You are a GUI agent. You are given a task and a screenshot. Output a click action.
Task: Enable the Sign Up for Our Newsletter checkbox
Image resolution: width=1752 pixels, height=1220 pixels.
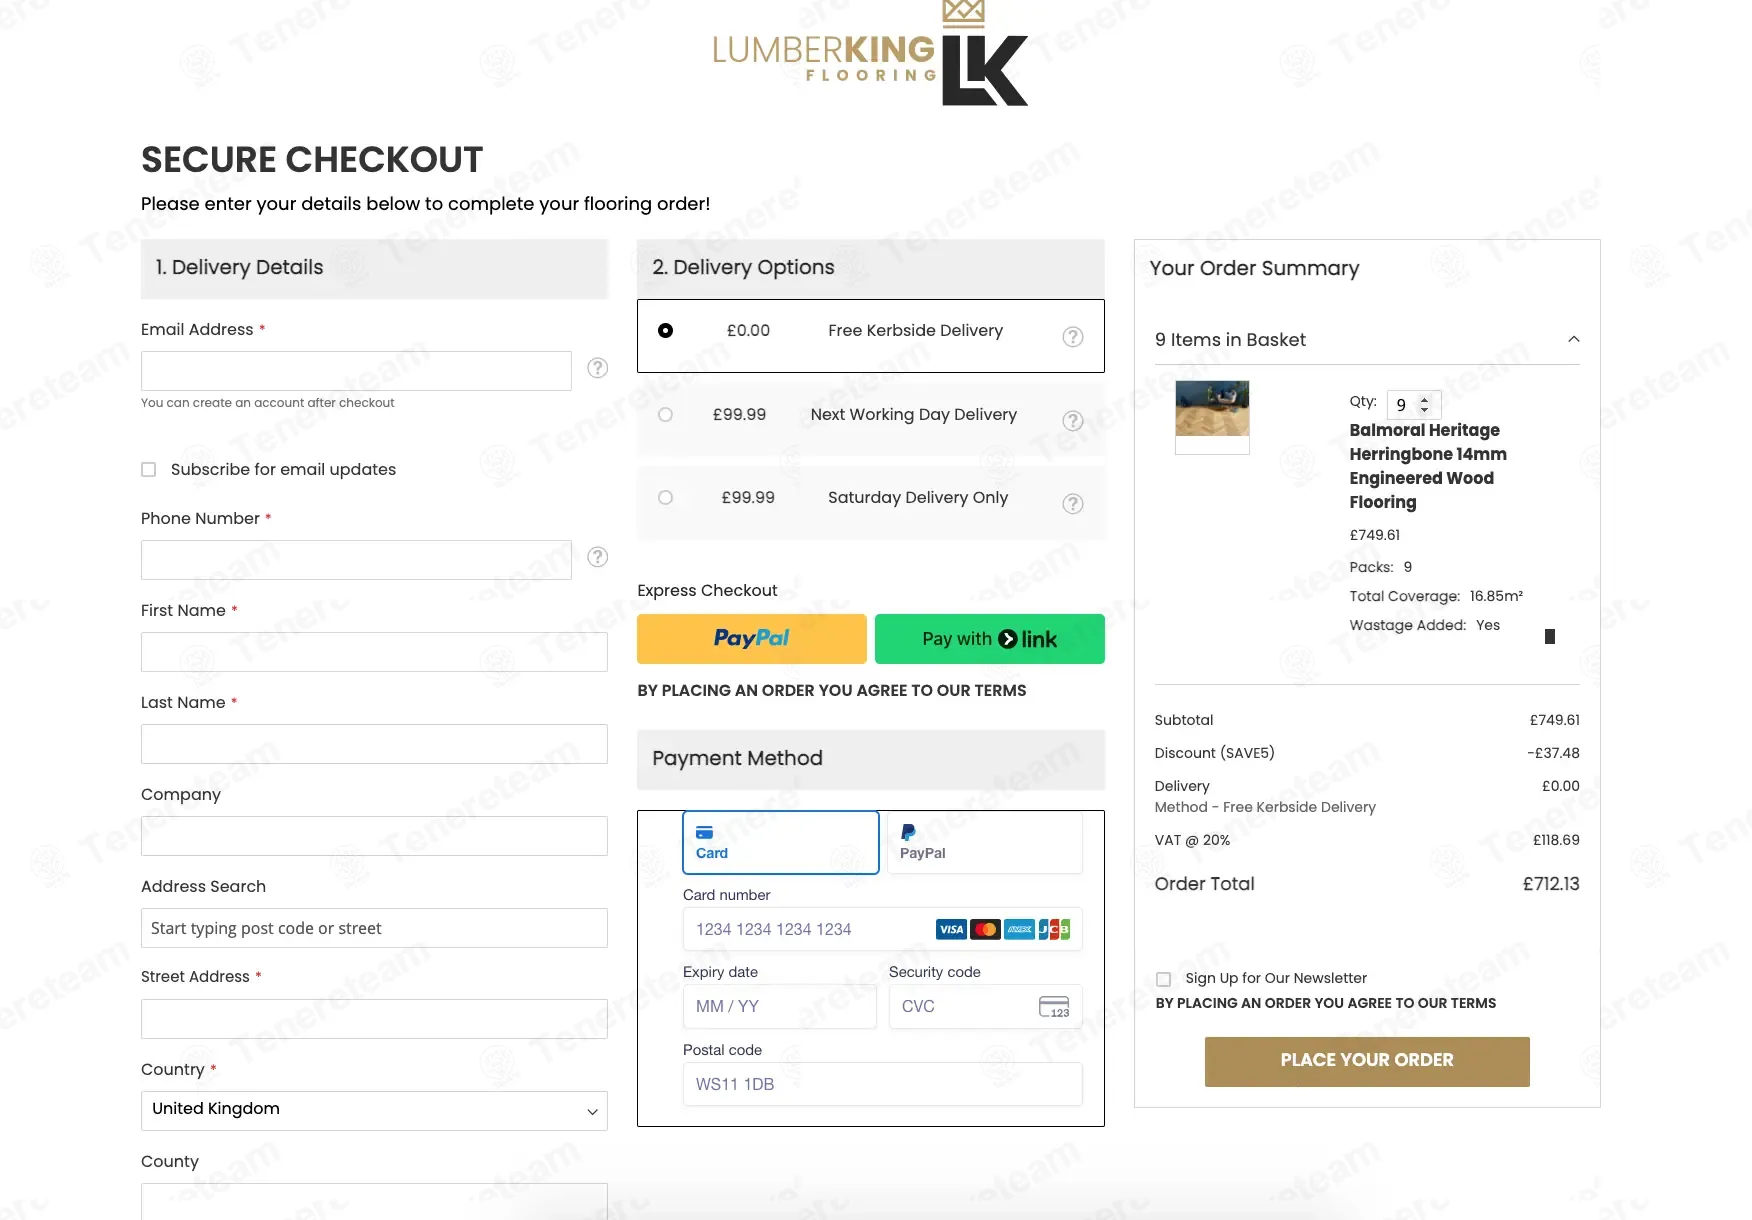pyautogui.click(x=1163, y=979)
